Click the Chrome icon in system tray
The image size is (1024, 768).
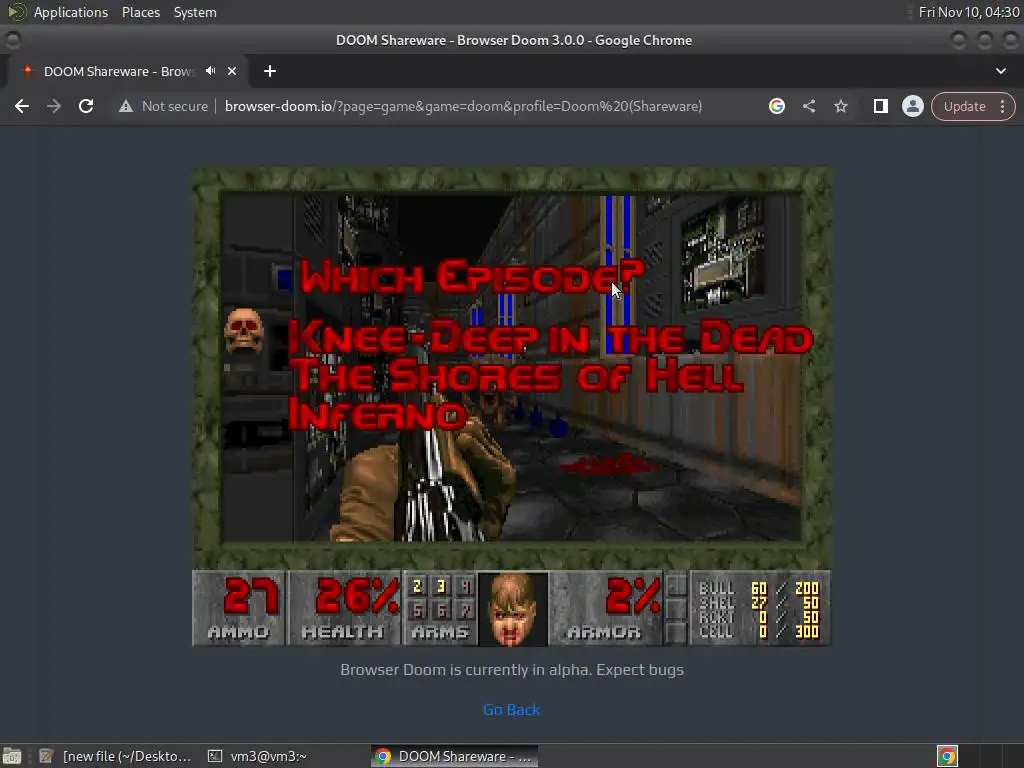click(x=947, y=756)
